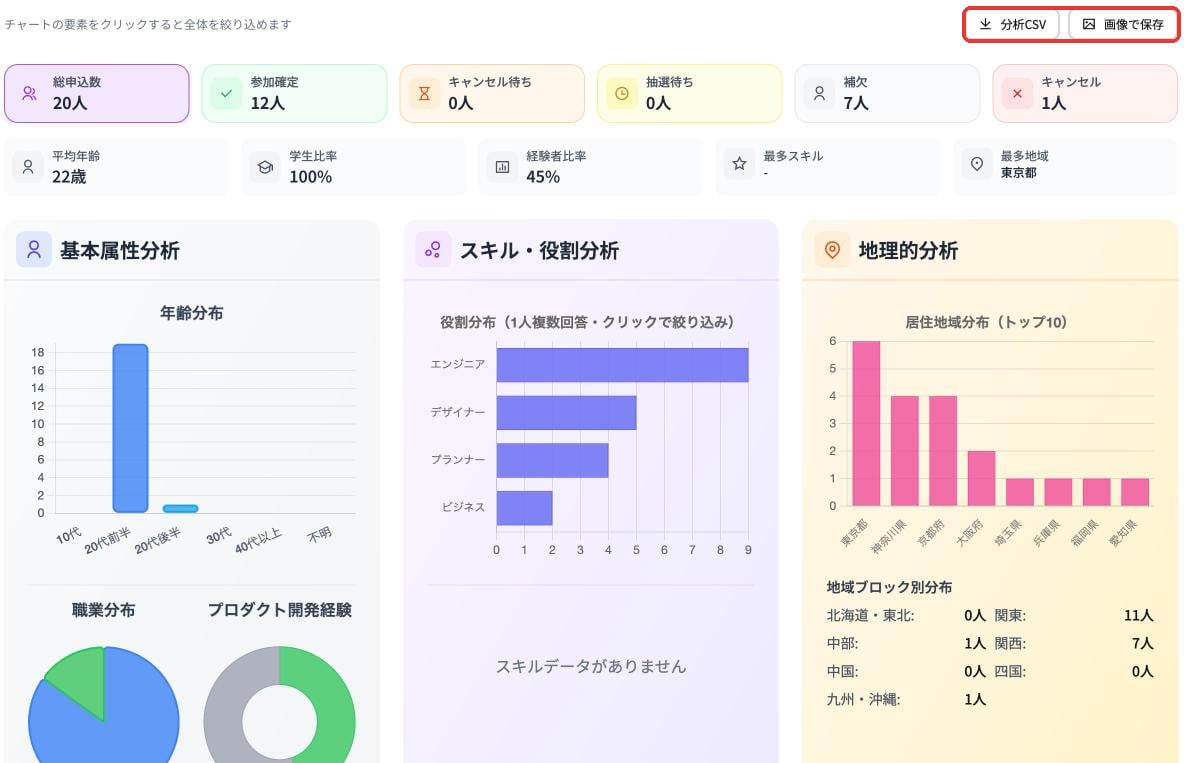Click the 神奈川県 bar in 居住地域分布
Viewport: 1184px width, 763px height.
tap(905, 451)
